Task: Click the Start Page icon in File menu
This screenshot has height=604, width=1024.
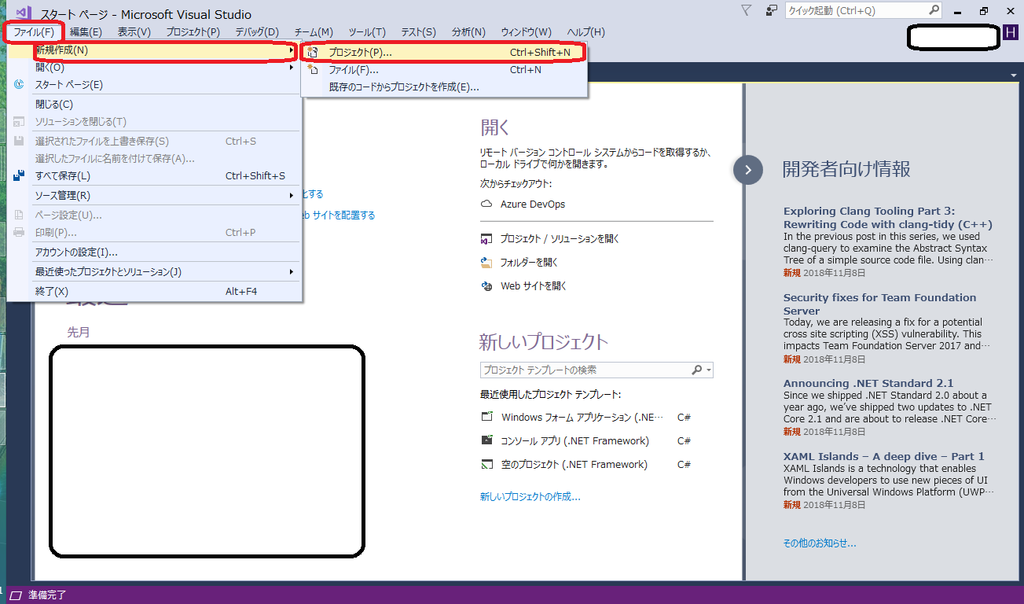Action: coord(19,84)
